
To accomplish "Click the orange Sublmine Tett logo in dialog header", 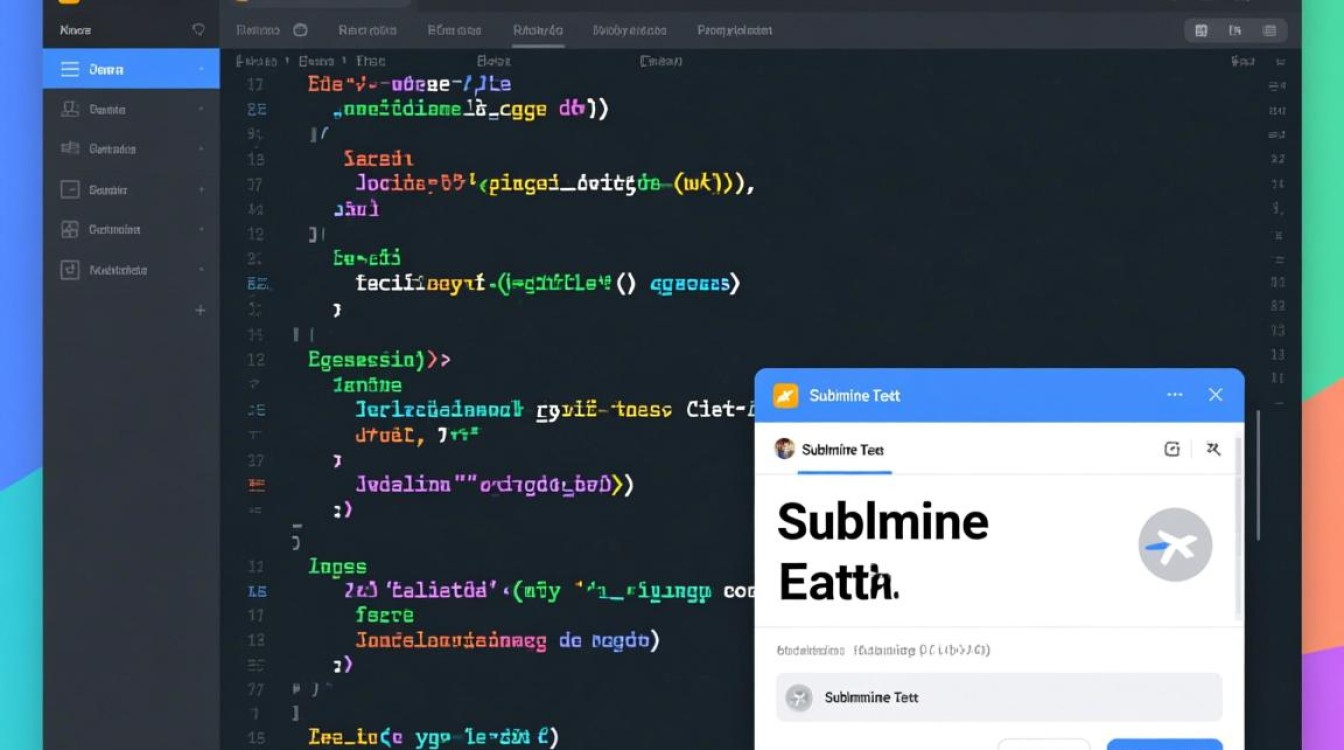I will pyautogui.click(x=786, y=395).
